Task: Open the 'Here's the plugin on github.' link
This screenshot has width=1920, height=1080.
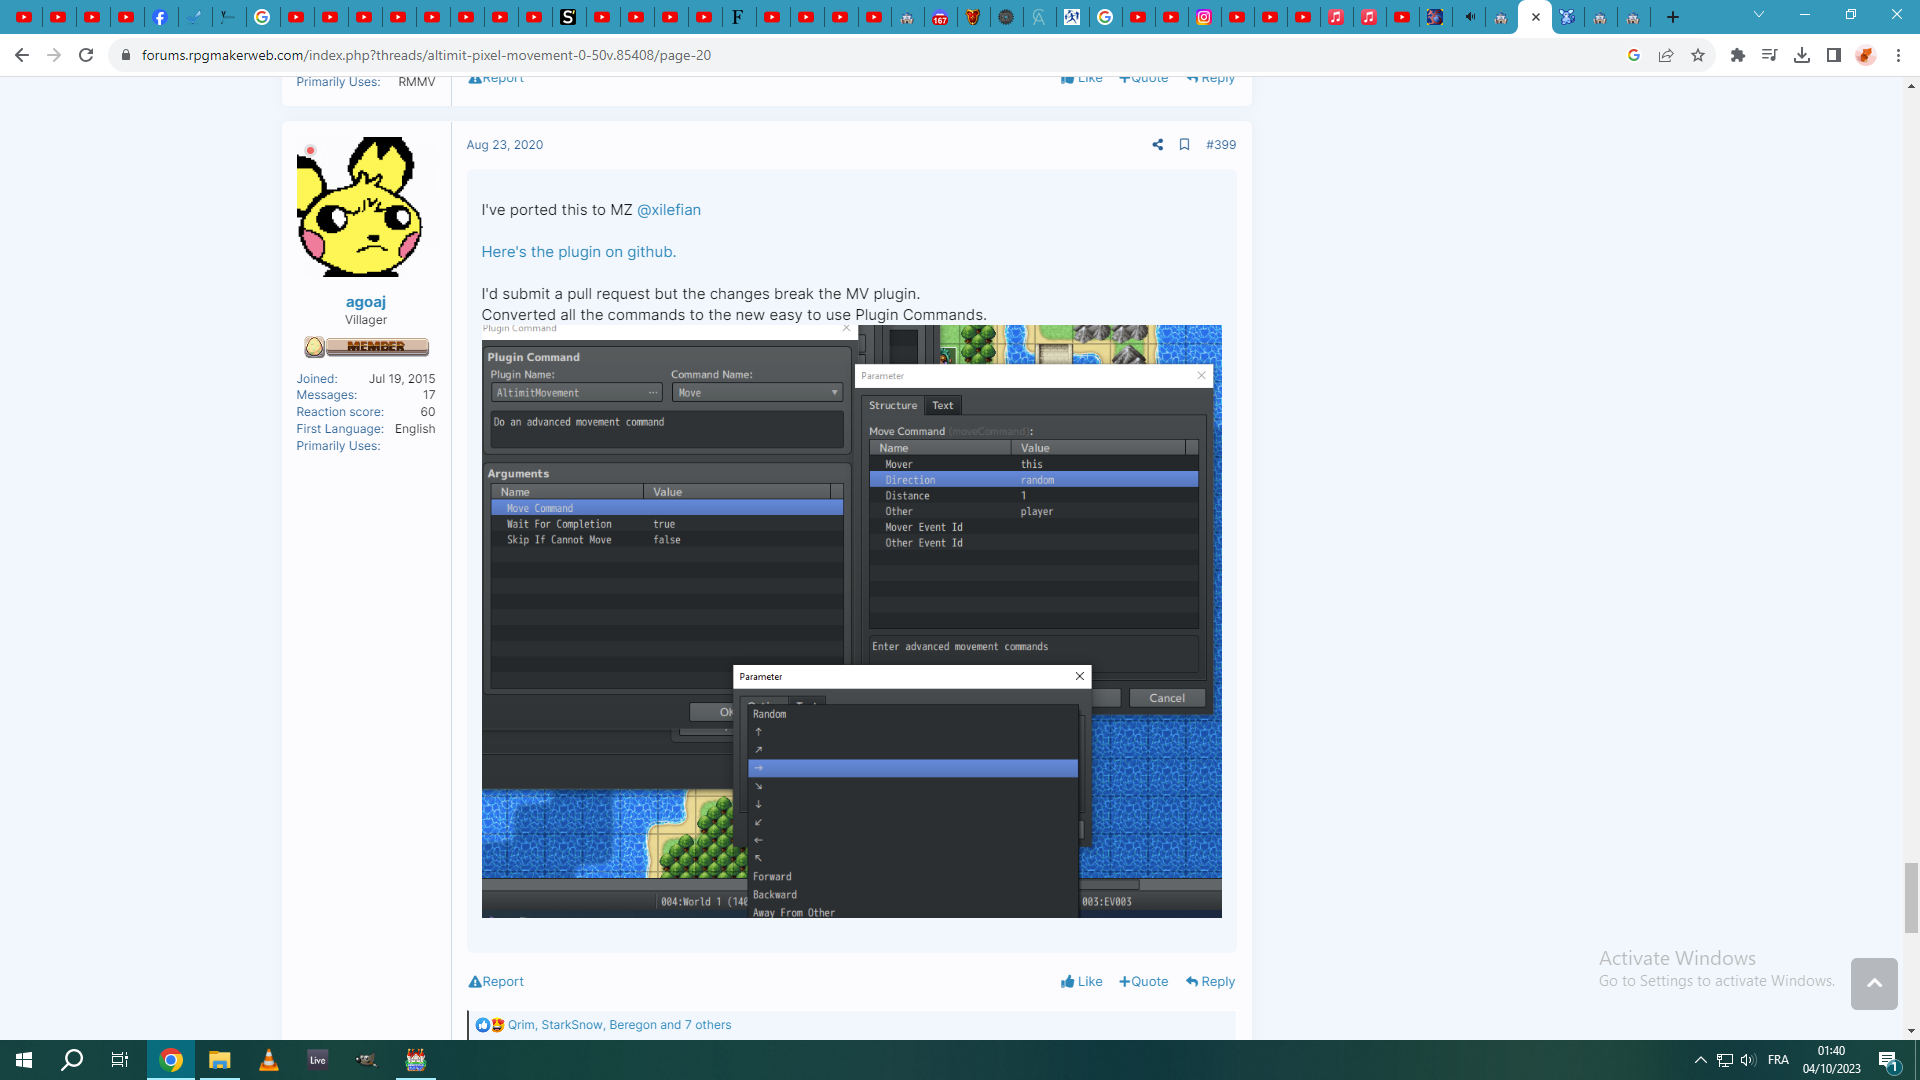Action: click(579, 252)
